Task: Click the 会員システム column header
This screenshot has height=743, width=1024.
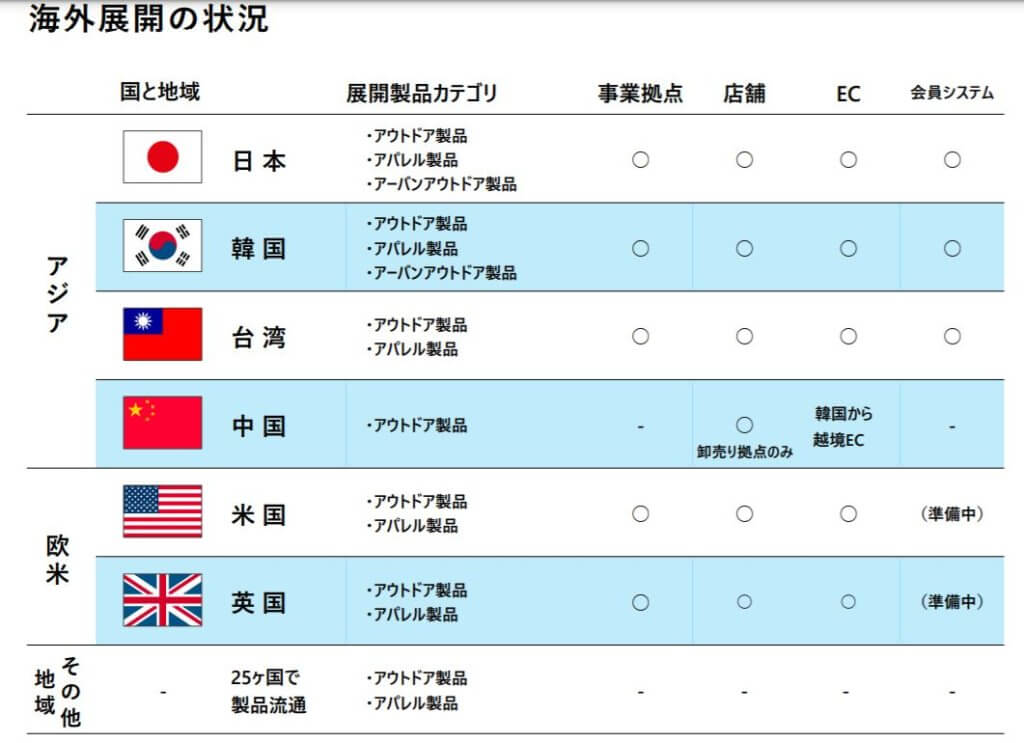Action: (x=952, y=93)
